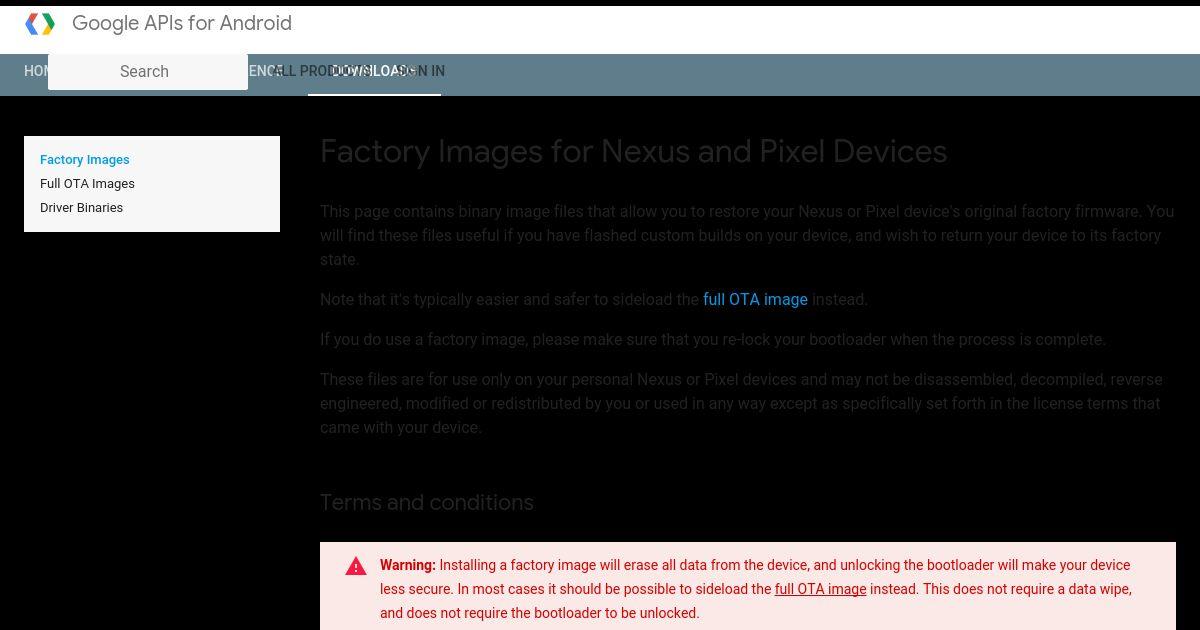Open Driver Binaries in the sidebar
This screenshot has width=1200, height=630.
point(81,207)
